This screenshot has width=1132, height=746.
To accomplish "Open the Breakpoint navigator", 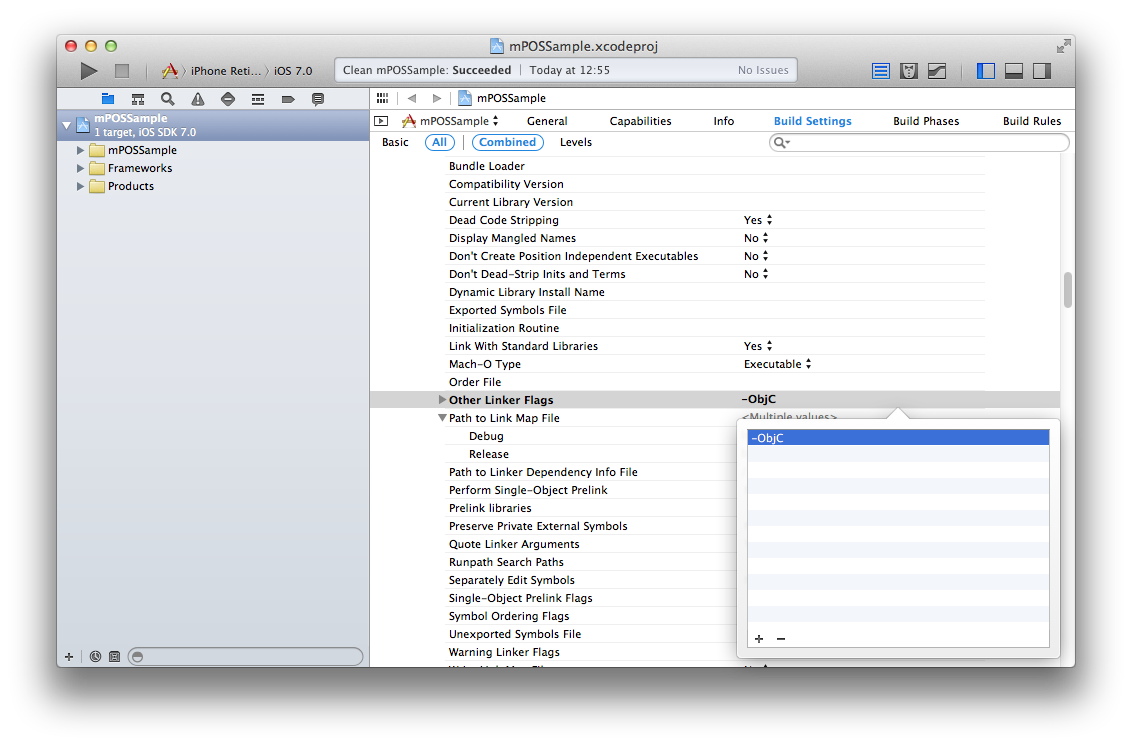I will 288,99.
